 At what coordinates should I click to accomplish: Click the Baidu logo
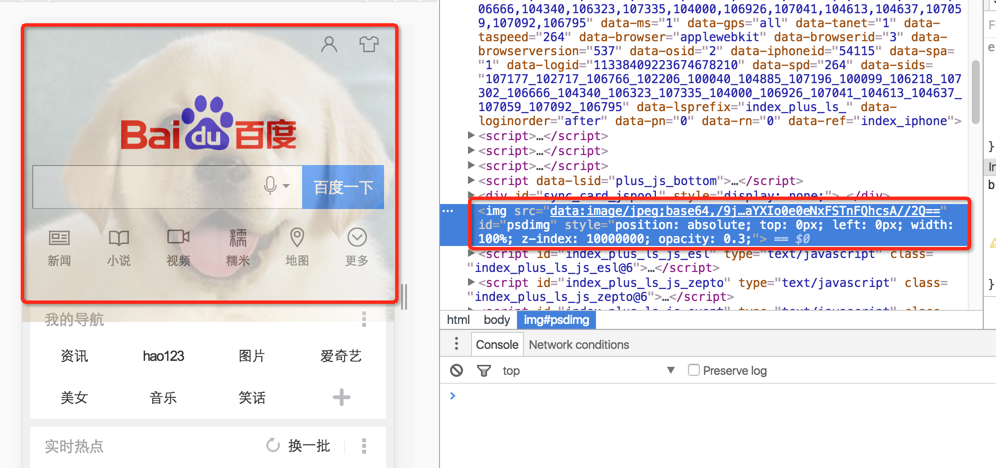pos(208,123)
